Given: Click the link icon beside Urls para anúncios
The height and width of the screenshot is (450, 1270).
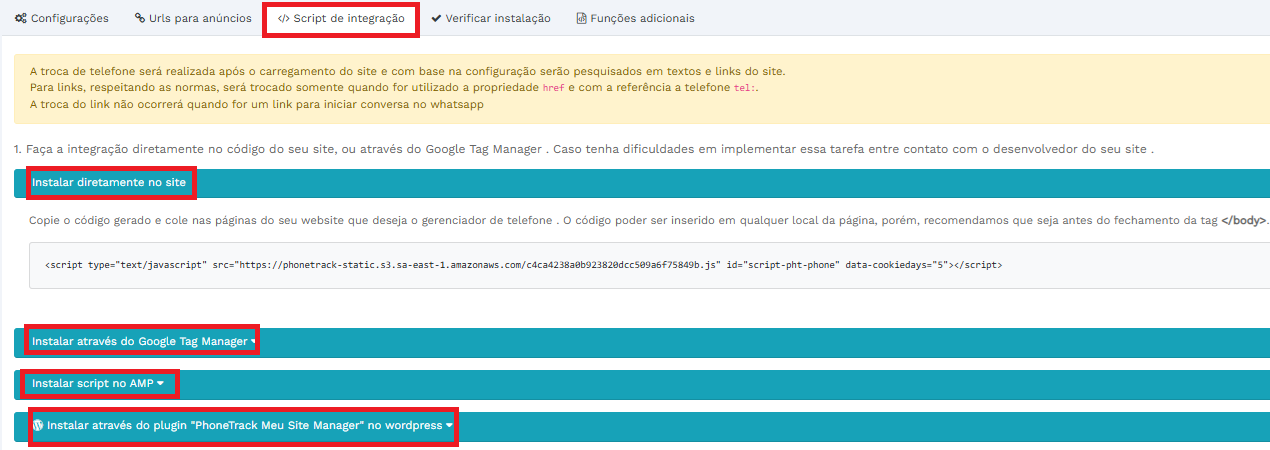Looking at the screenshot, I should [140, 18].
